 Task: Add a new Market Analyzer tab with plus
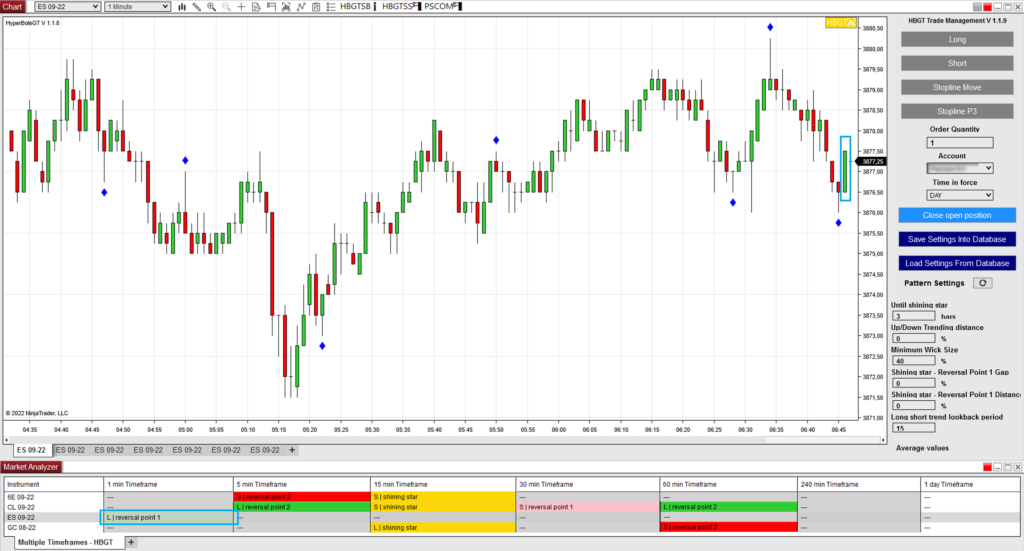(131, 542)
